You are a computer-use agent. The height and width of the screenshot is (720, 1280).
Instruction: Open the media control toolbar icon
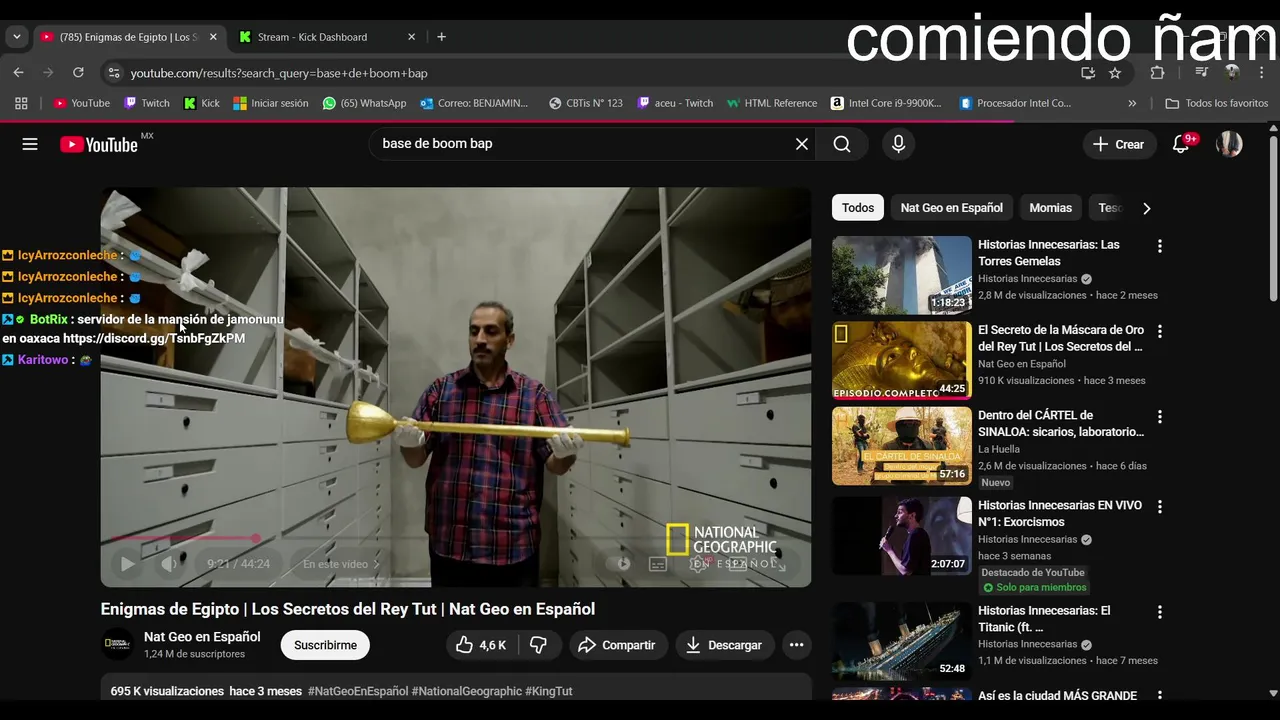[1201, 73]
